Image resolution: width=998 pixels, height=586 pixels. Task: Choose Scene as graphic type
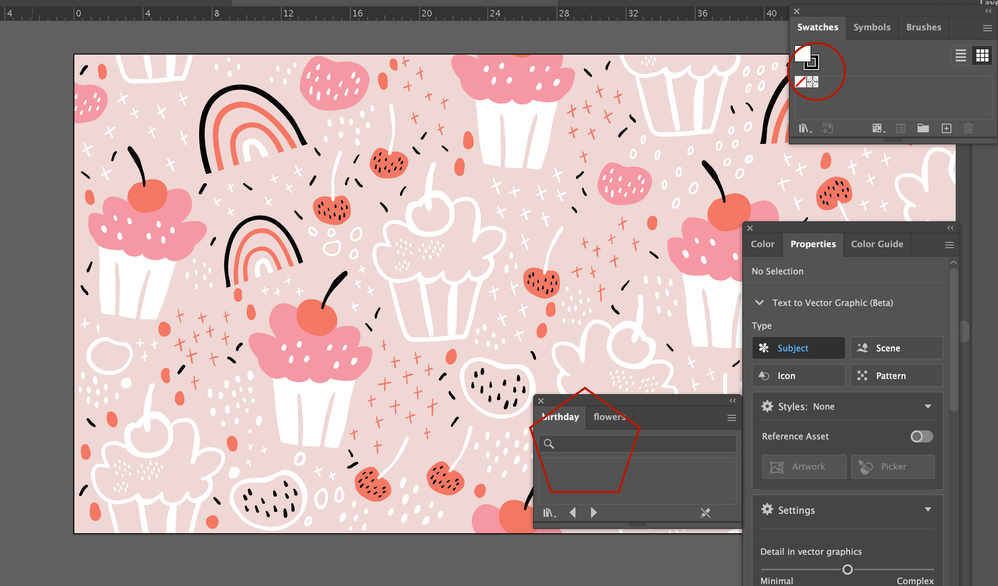(x=896, y=348)
